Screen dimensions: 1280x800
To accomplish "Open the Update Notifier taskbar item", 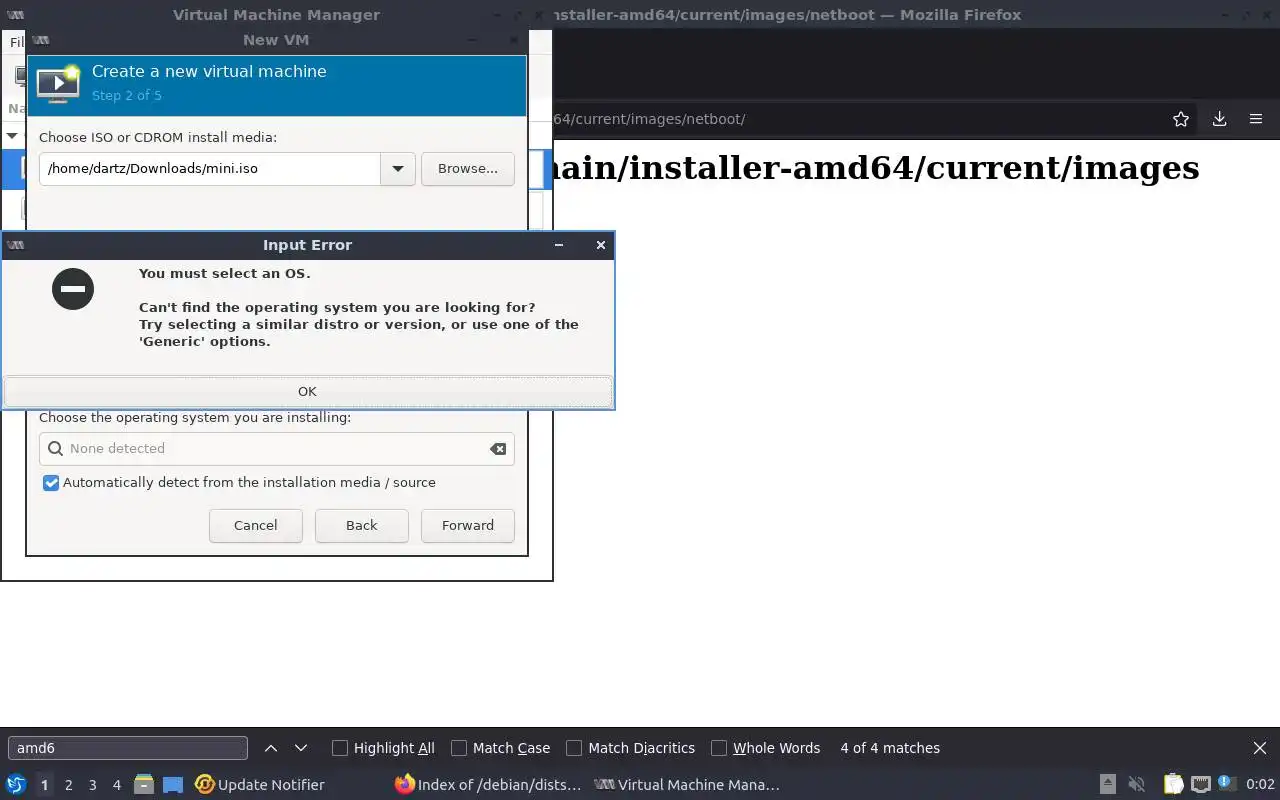I will [260, 785].
